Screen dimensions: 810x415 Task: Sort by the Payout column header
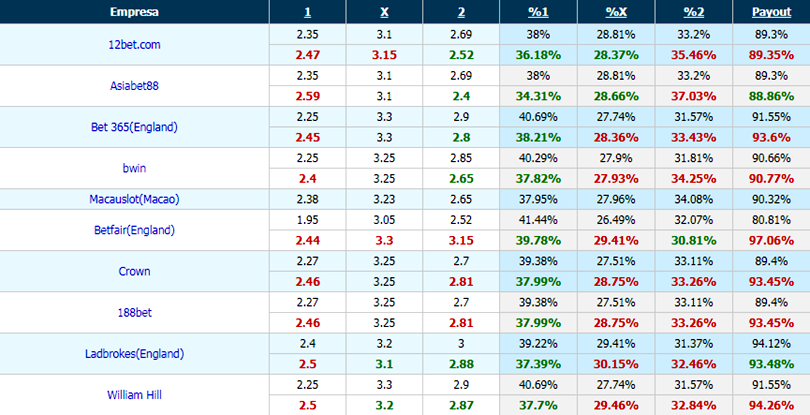[771, 12]
